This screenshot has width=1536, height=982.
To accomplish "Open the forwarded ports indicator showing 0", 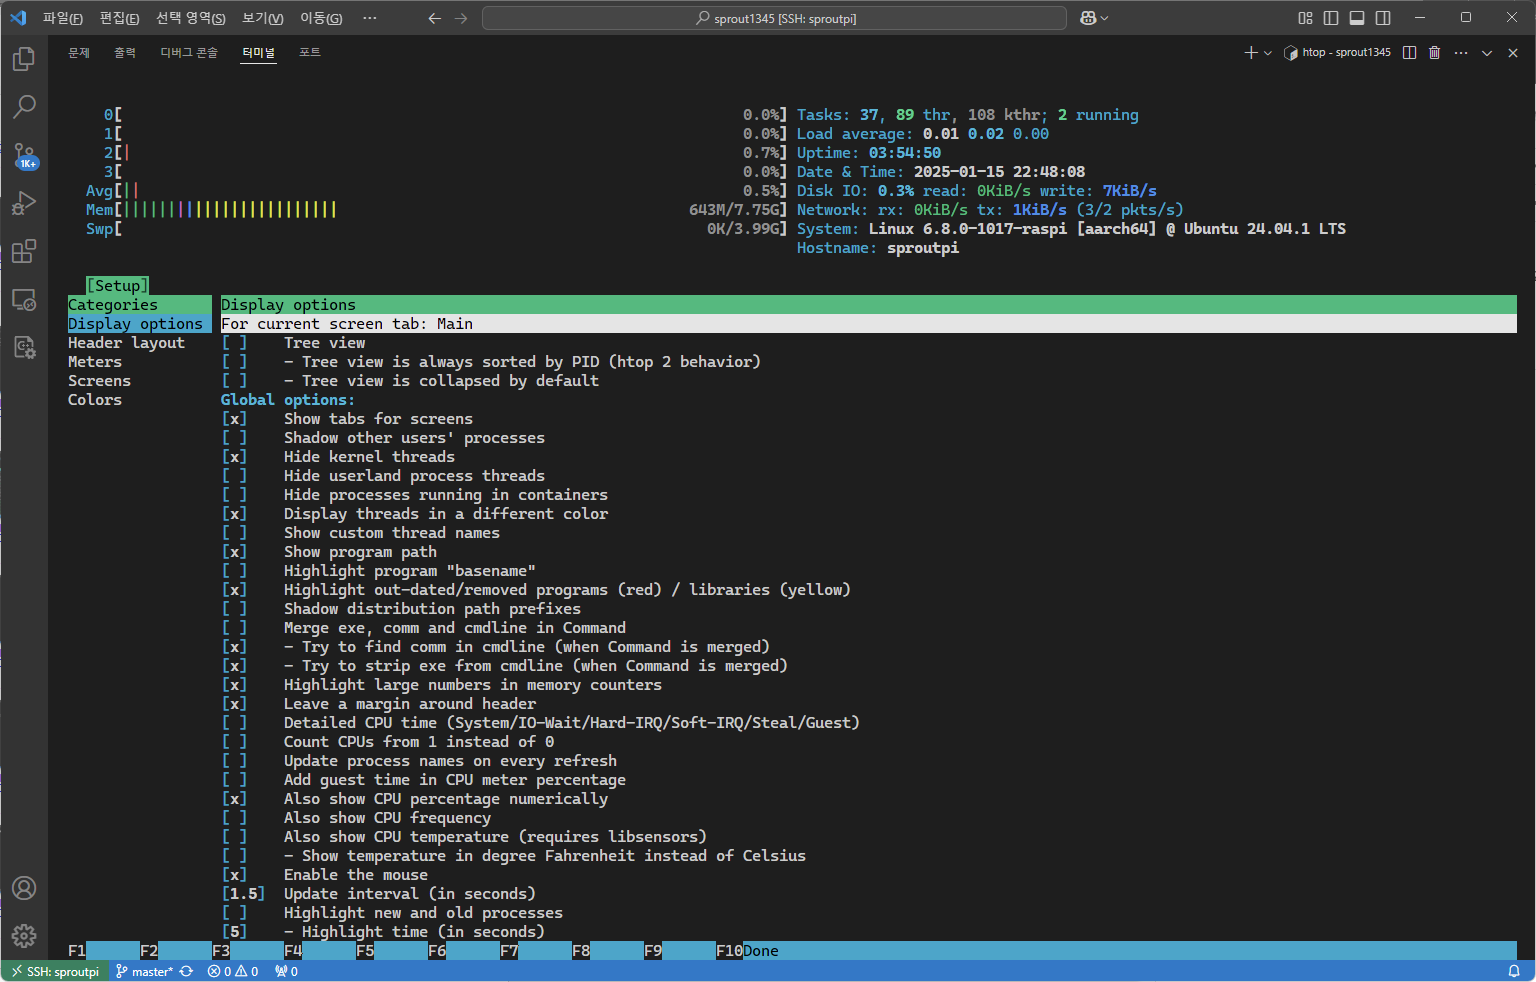I will 286,971.
